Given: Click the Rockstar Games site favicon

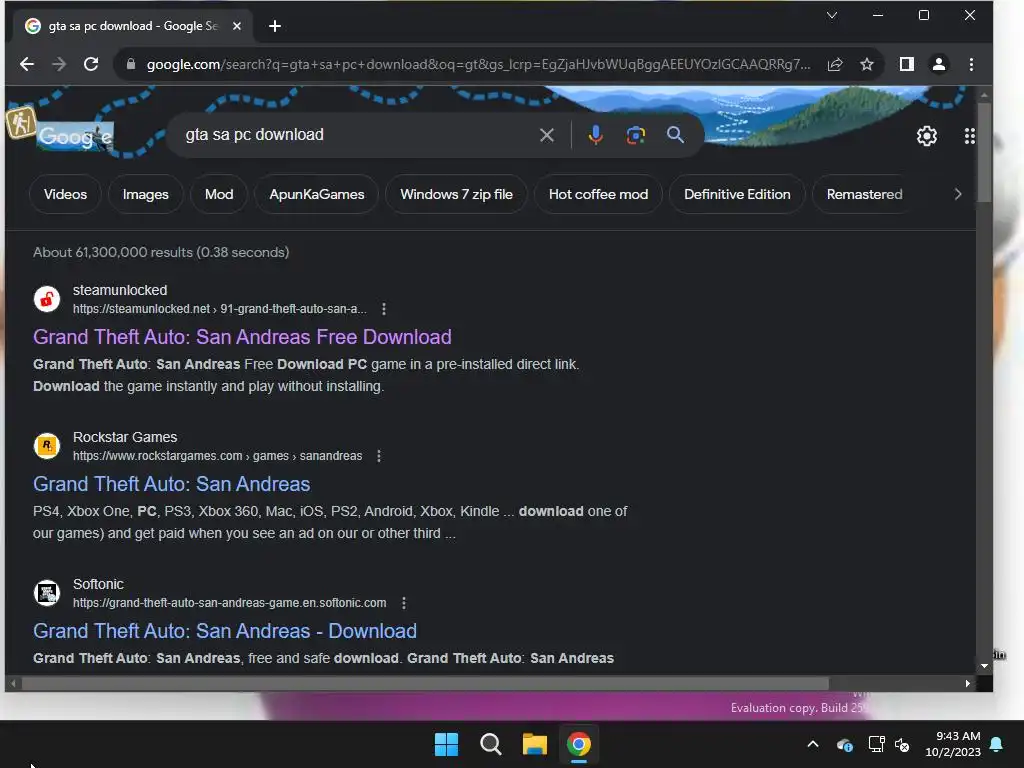Looking at the screenshot, I should tap(47, 446).
